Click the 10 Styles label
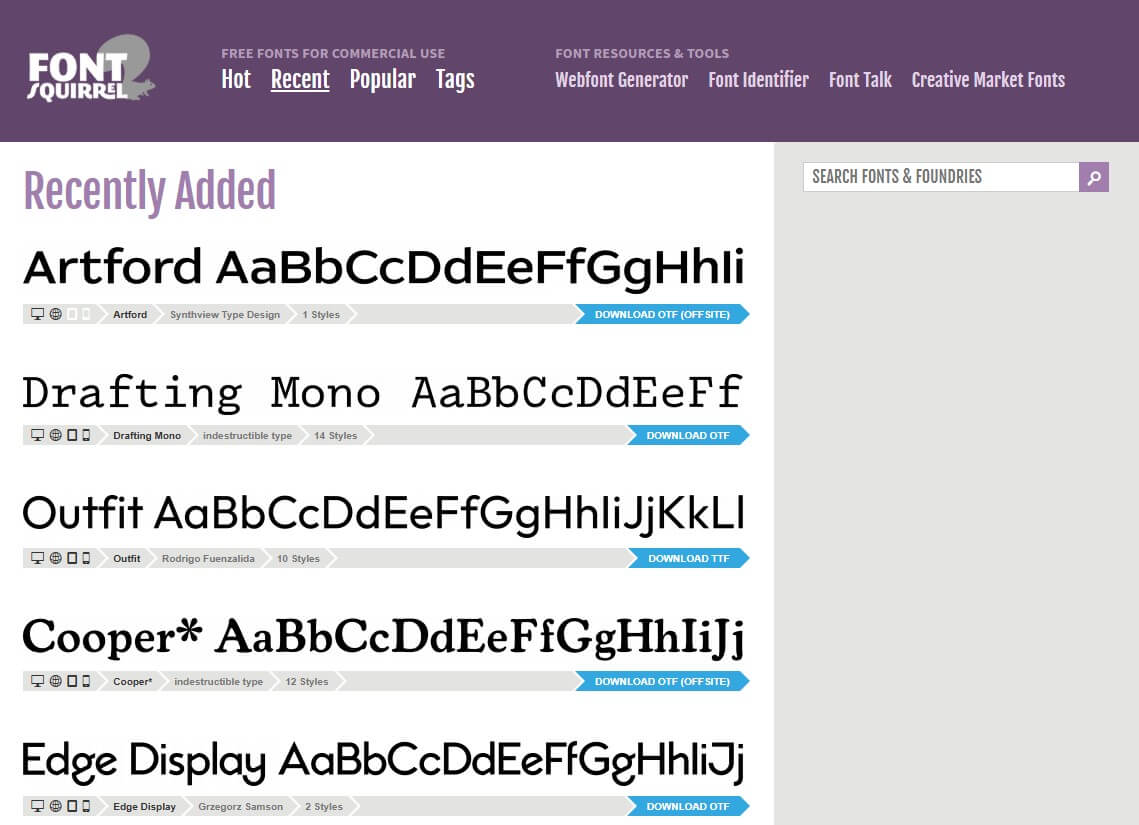This screenshot has height=825, width=1139. (298, 558)
